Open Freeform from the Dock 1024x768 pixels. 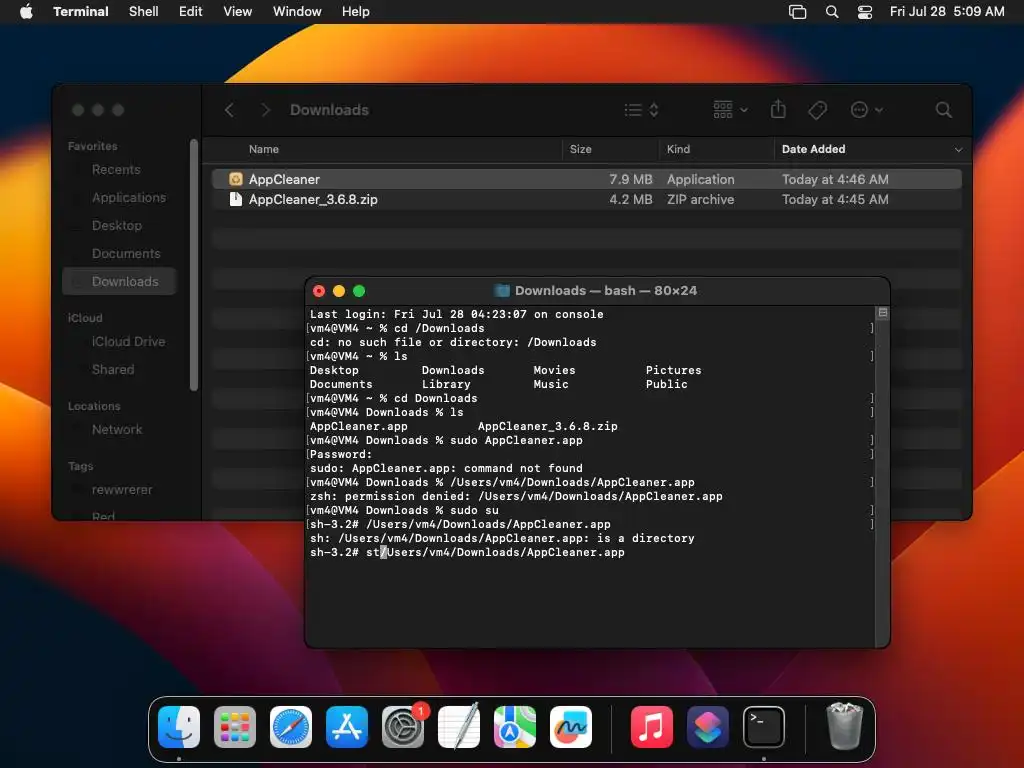[571, 727]
